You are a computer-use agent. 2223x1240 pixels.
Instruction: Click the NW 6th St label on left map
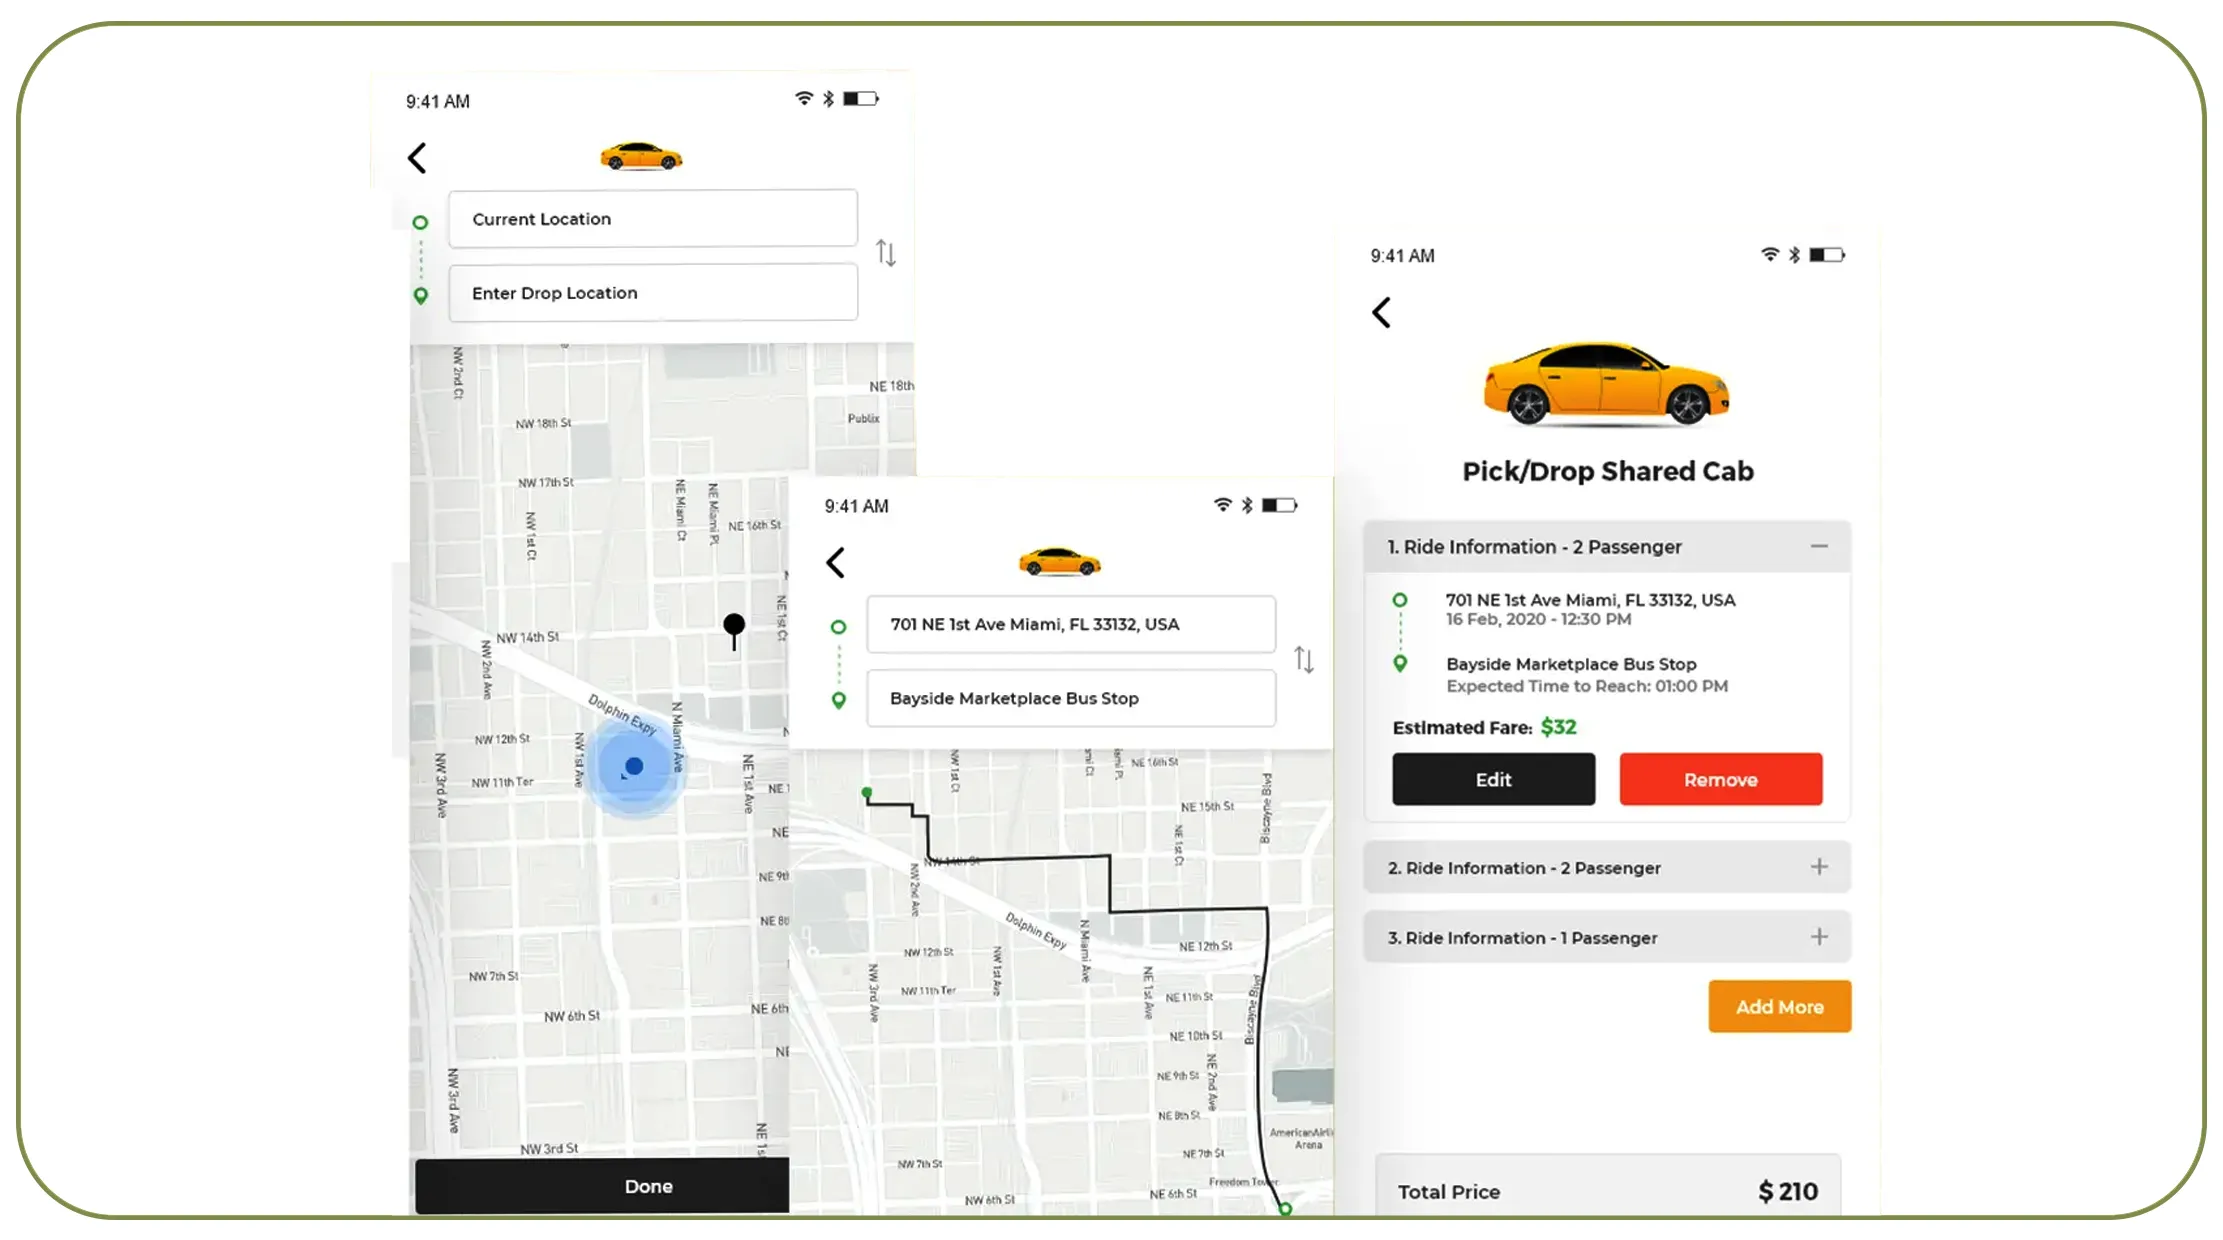[x=571, y=1016]
